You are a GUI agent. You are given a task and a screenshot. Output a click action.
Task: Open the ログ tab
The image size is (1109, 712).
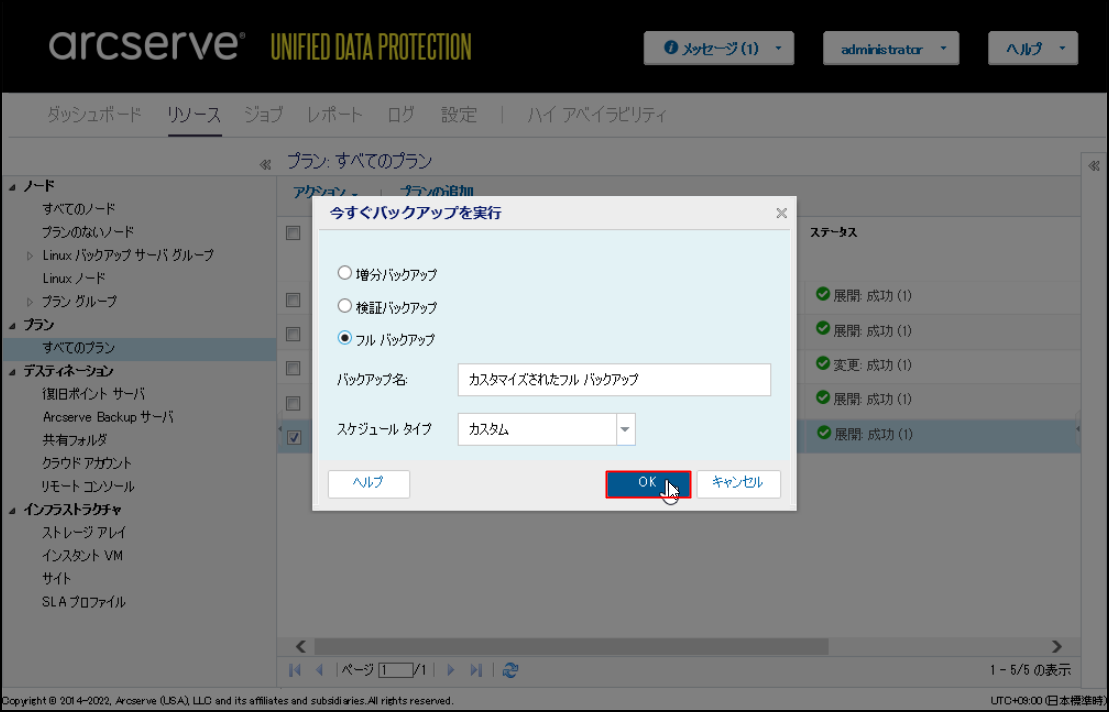coord(401,115)
